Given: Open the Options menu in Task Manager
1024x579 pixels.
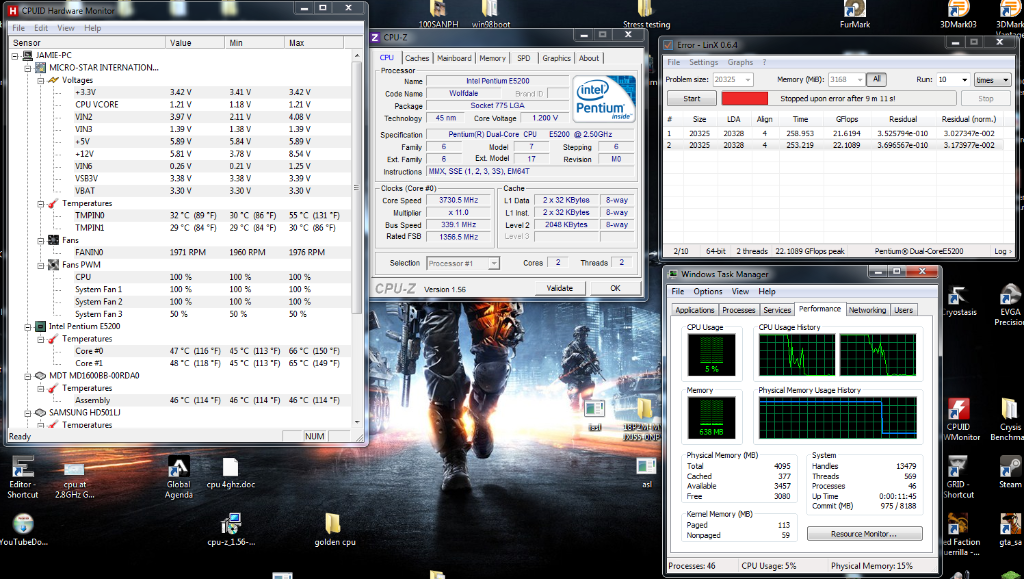Looking at the screenshot, I should (708, 292).
